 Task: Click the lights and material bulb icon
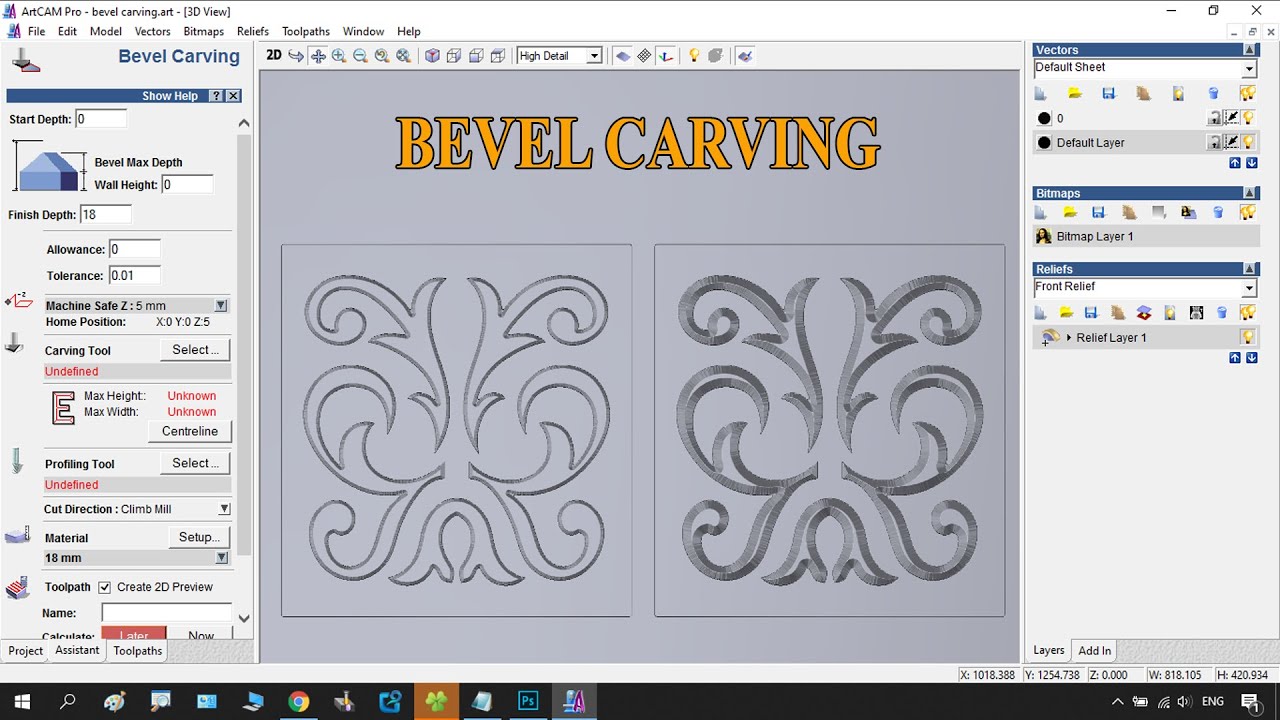[x=694, y=56]
